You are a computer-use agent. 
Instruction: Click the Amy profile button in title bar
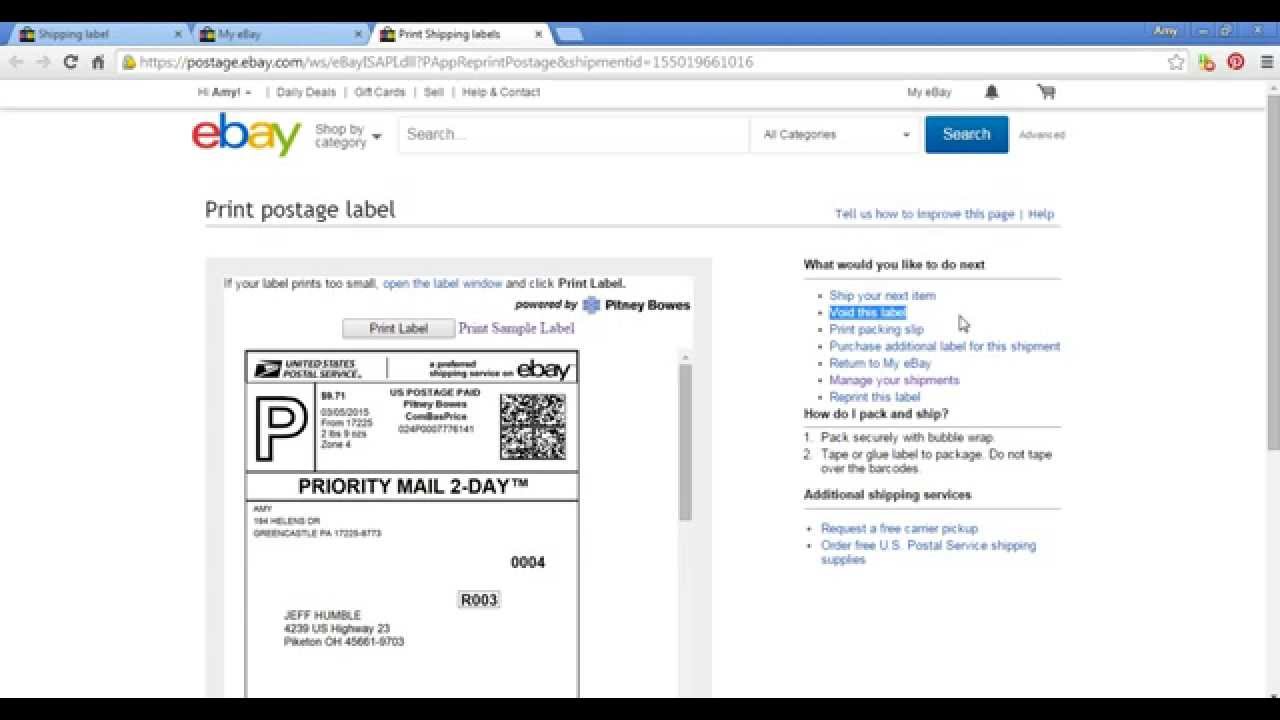pos(1166,31)
